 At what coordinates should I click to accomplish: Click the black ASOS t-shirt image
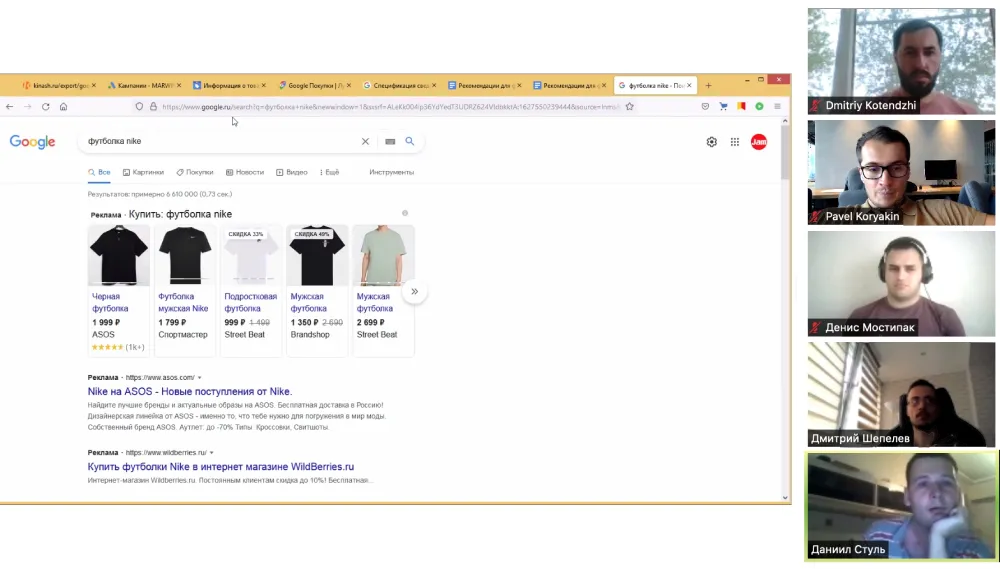click(x=119, y=255)
